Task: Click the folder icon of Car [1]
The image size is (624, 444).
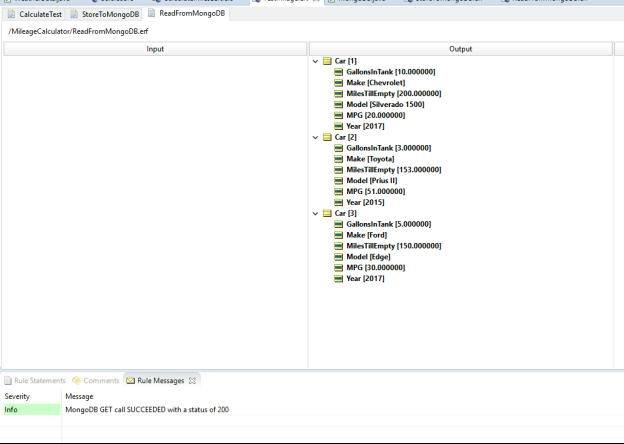Action: coord(327,61)
